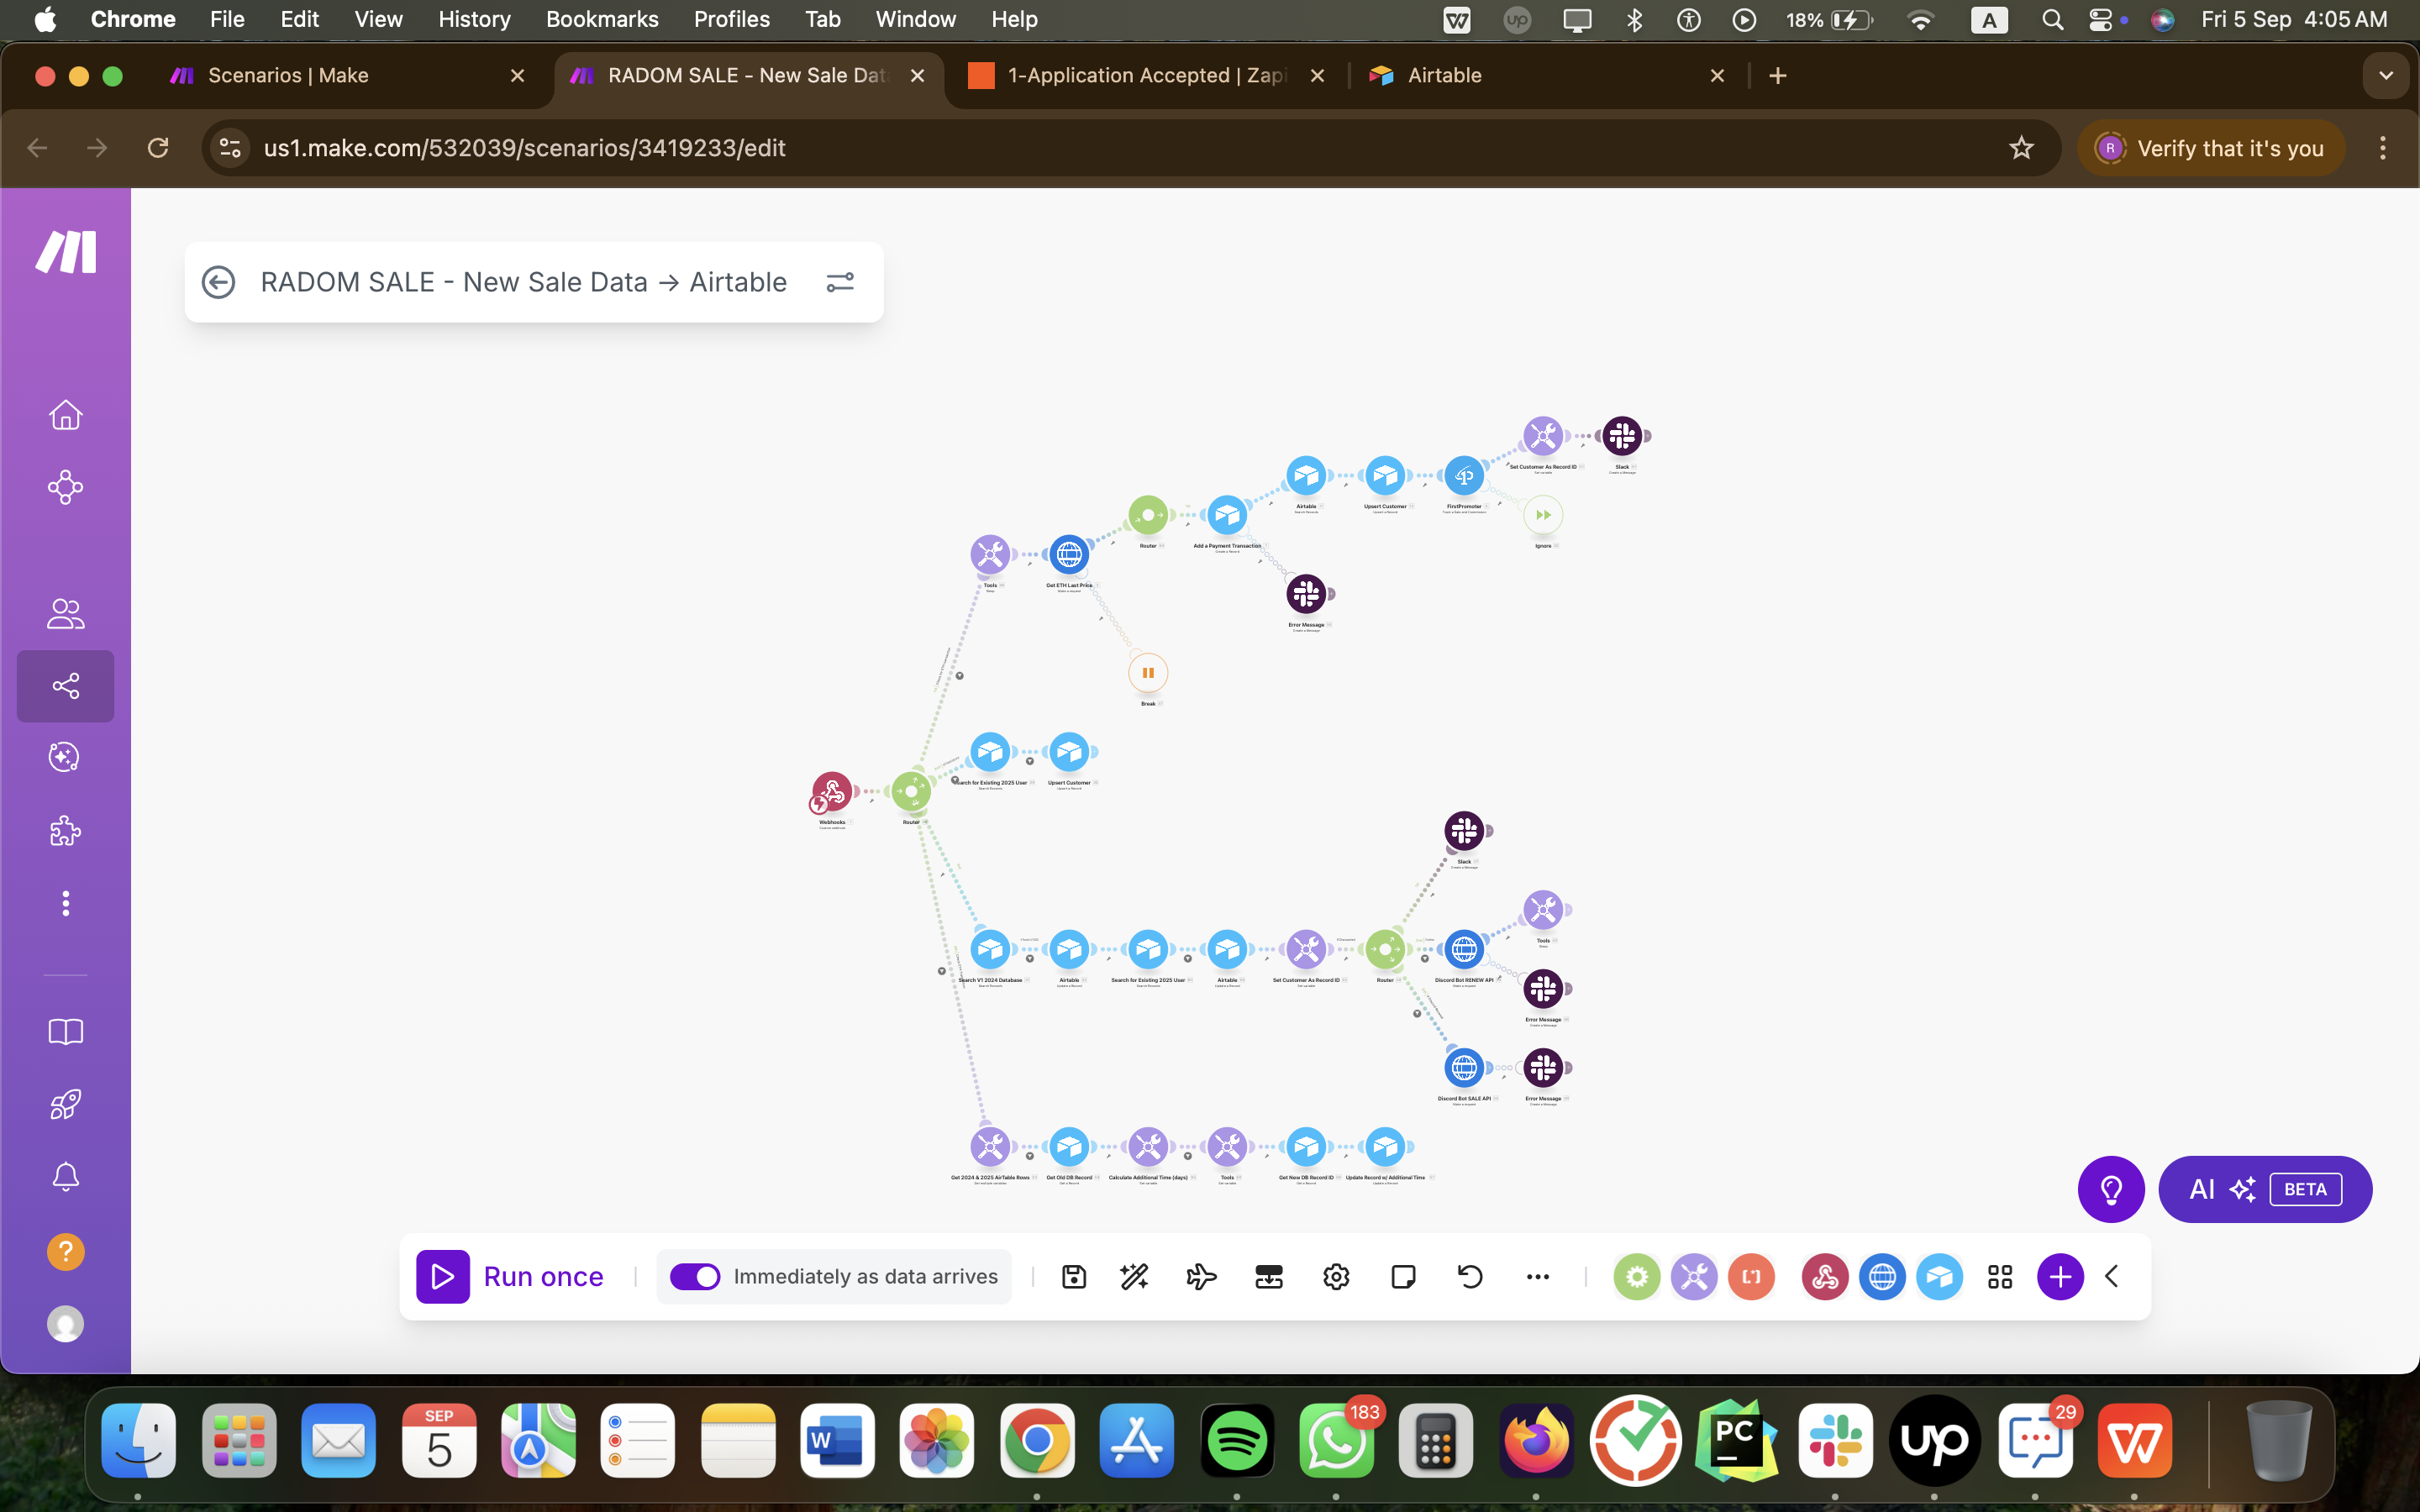The image size is (2420, 1512).
Task: Open scenario settings gear icon
Action: point(1336,1276)
